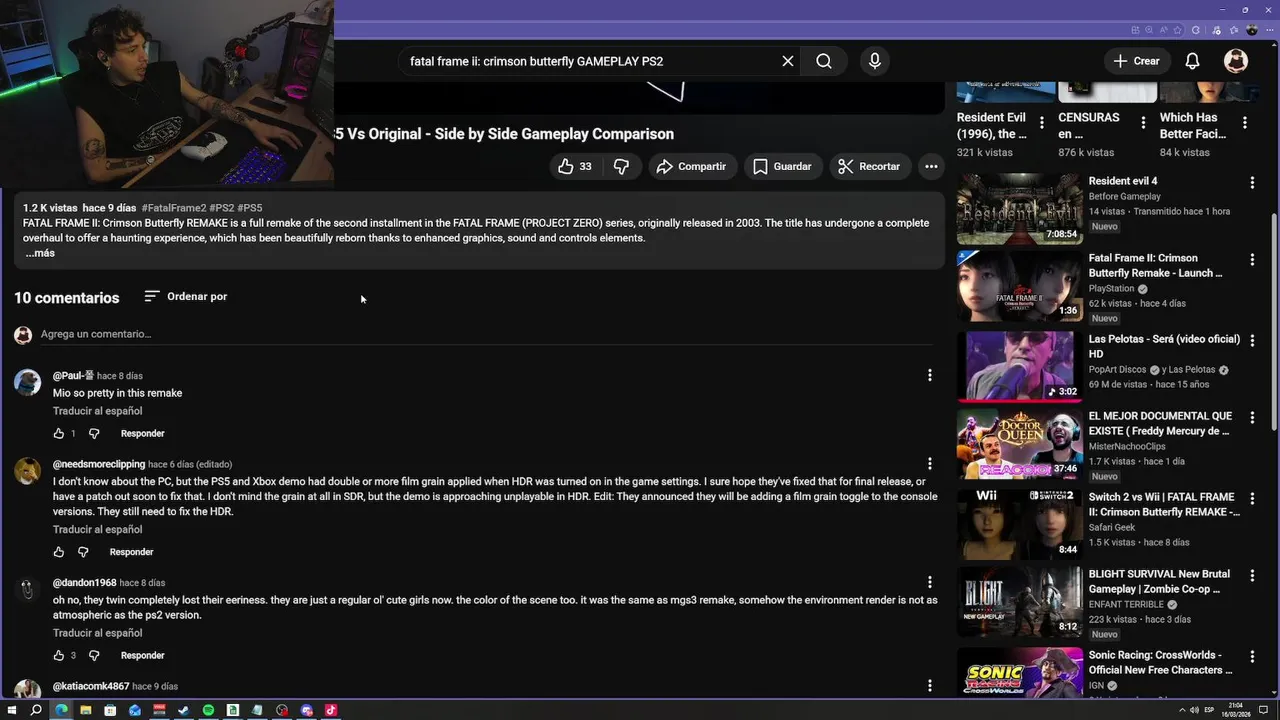Click the Crear button

click(x=1136, y=61)
